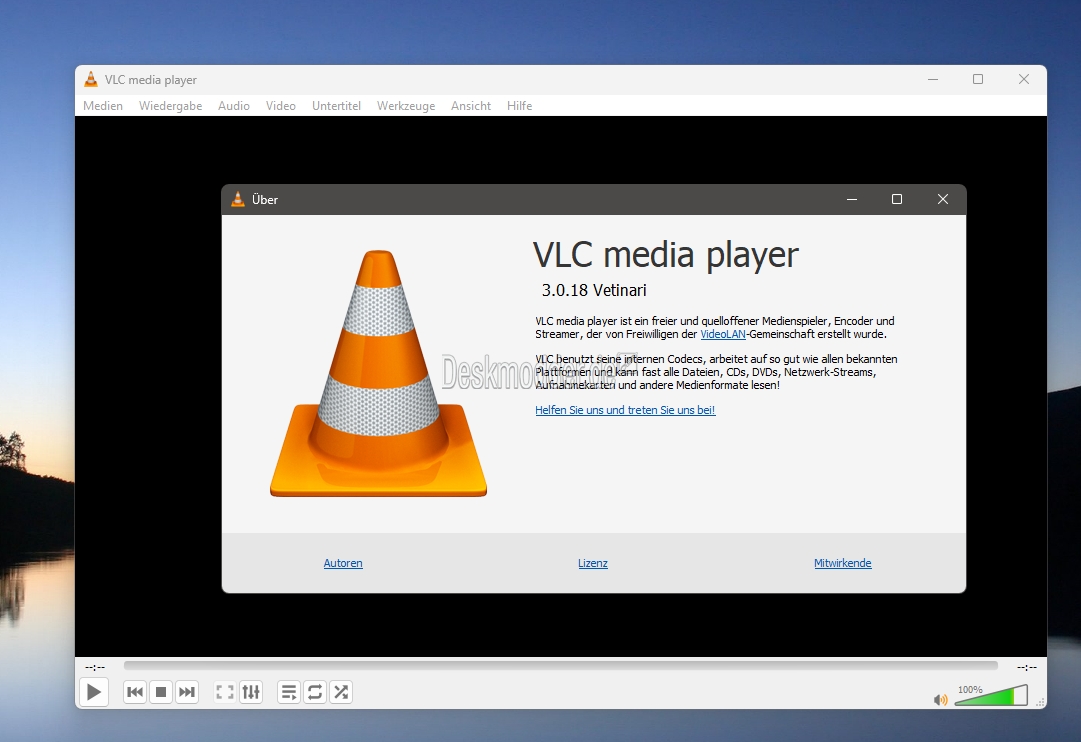Screen dimensions: 1081x742
Task: Open the Ansicht menu
Action: [471, 106]
